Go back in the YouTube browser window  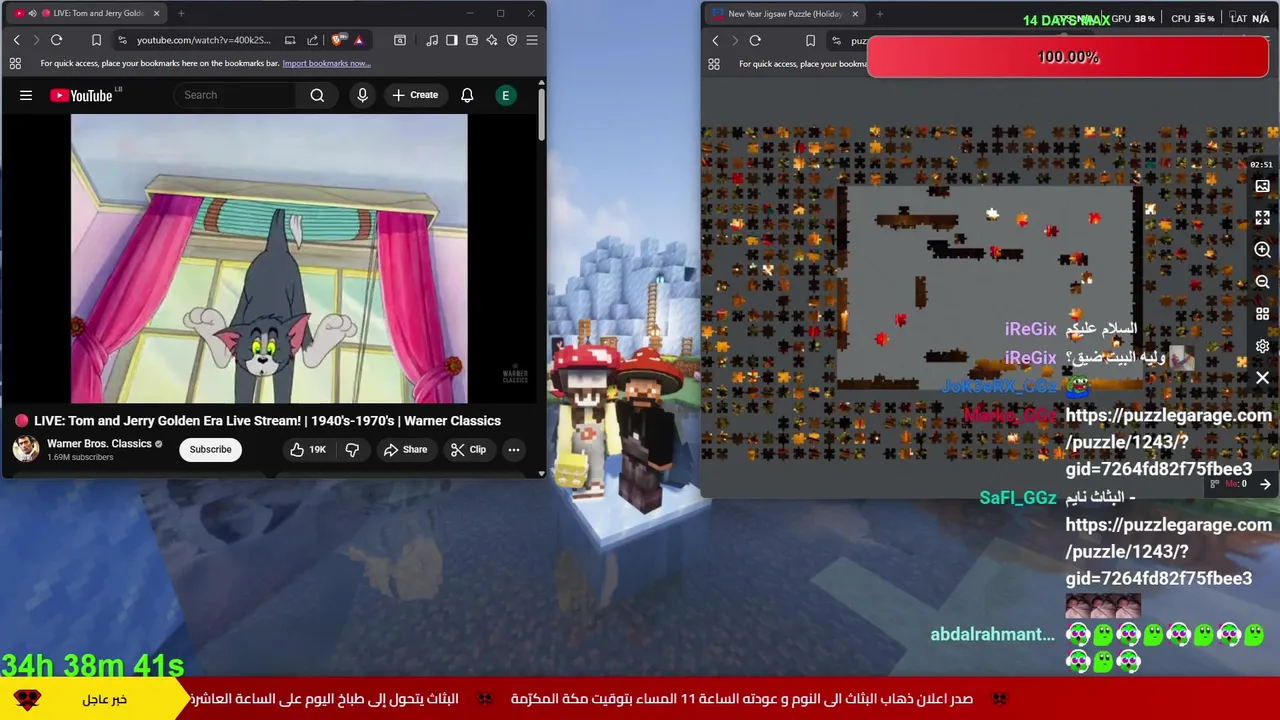coord(16,40)
